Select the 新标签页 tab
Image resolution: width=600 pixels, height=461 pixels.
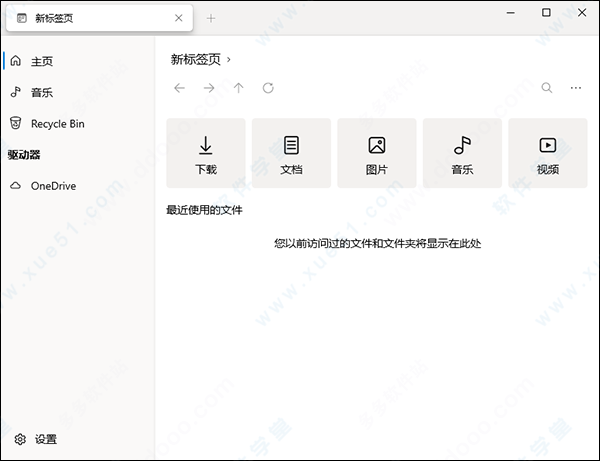tap(99, 18)
